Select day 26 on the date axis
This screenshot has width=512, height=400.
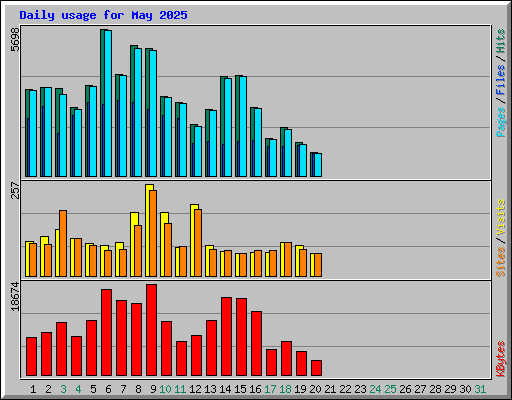[405, 389]
